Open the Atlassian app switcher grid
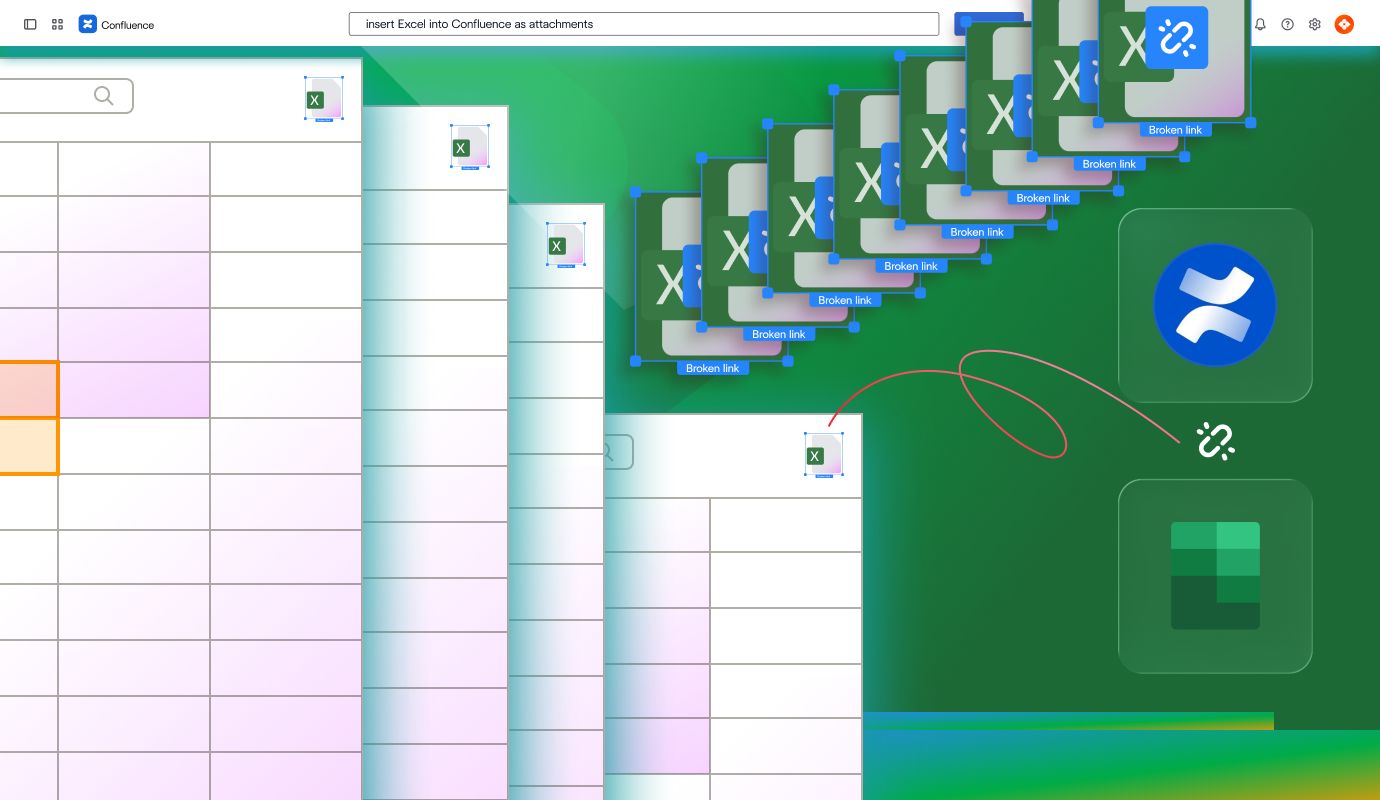The width and height of the screenshot is (1380, 800). click(57, 24)
